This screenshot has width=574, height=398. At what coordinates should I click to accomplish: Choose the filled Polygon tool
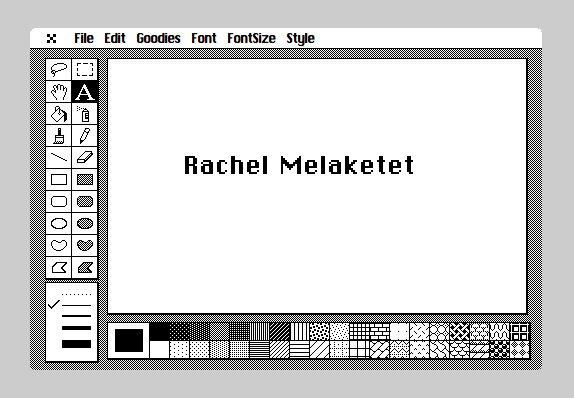coord(85,268)
